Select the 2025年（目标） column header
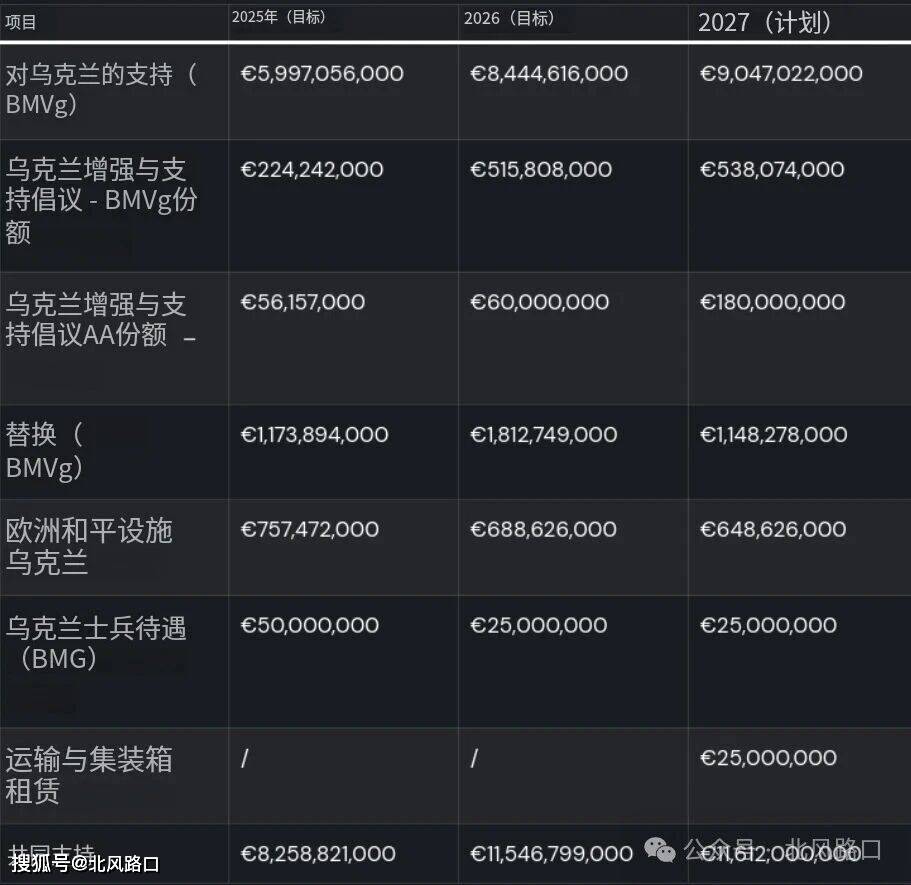Screen dimensions: 911x885 pos(279,17)
